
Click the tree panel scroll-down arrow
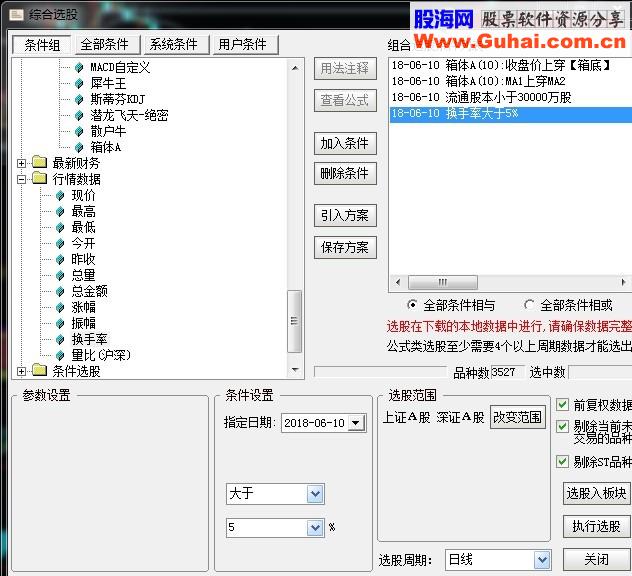(295, 369)
